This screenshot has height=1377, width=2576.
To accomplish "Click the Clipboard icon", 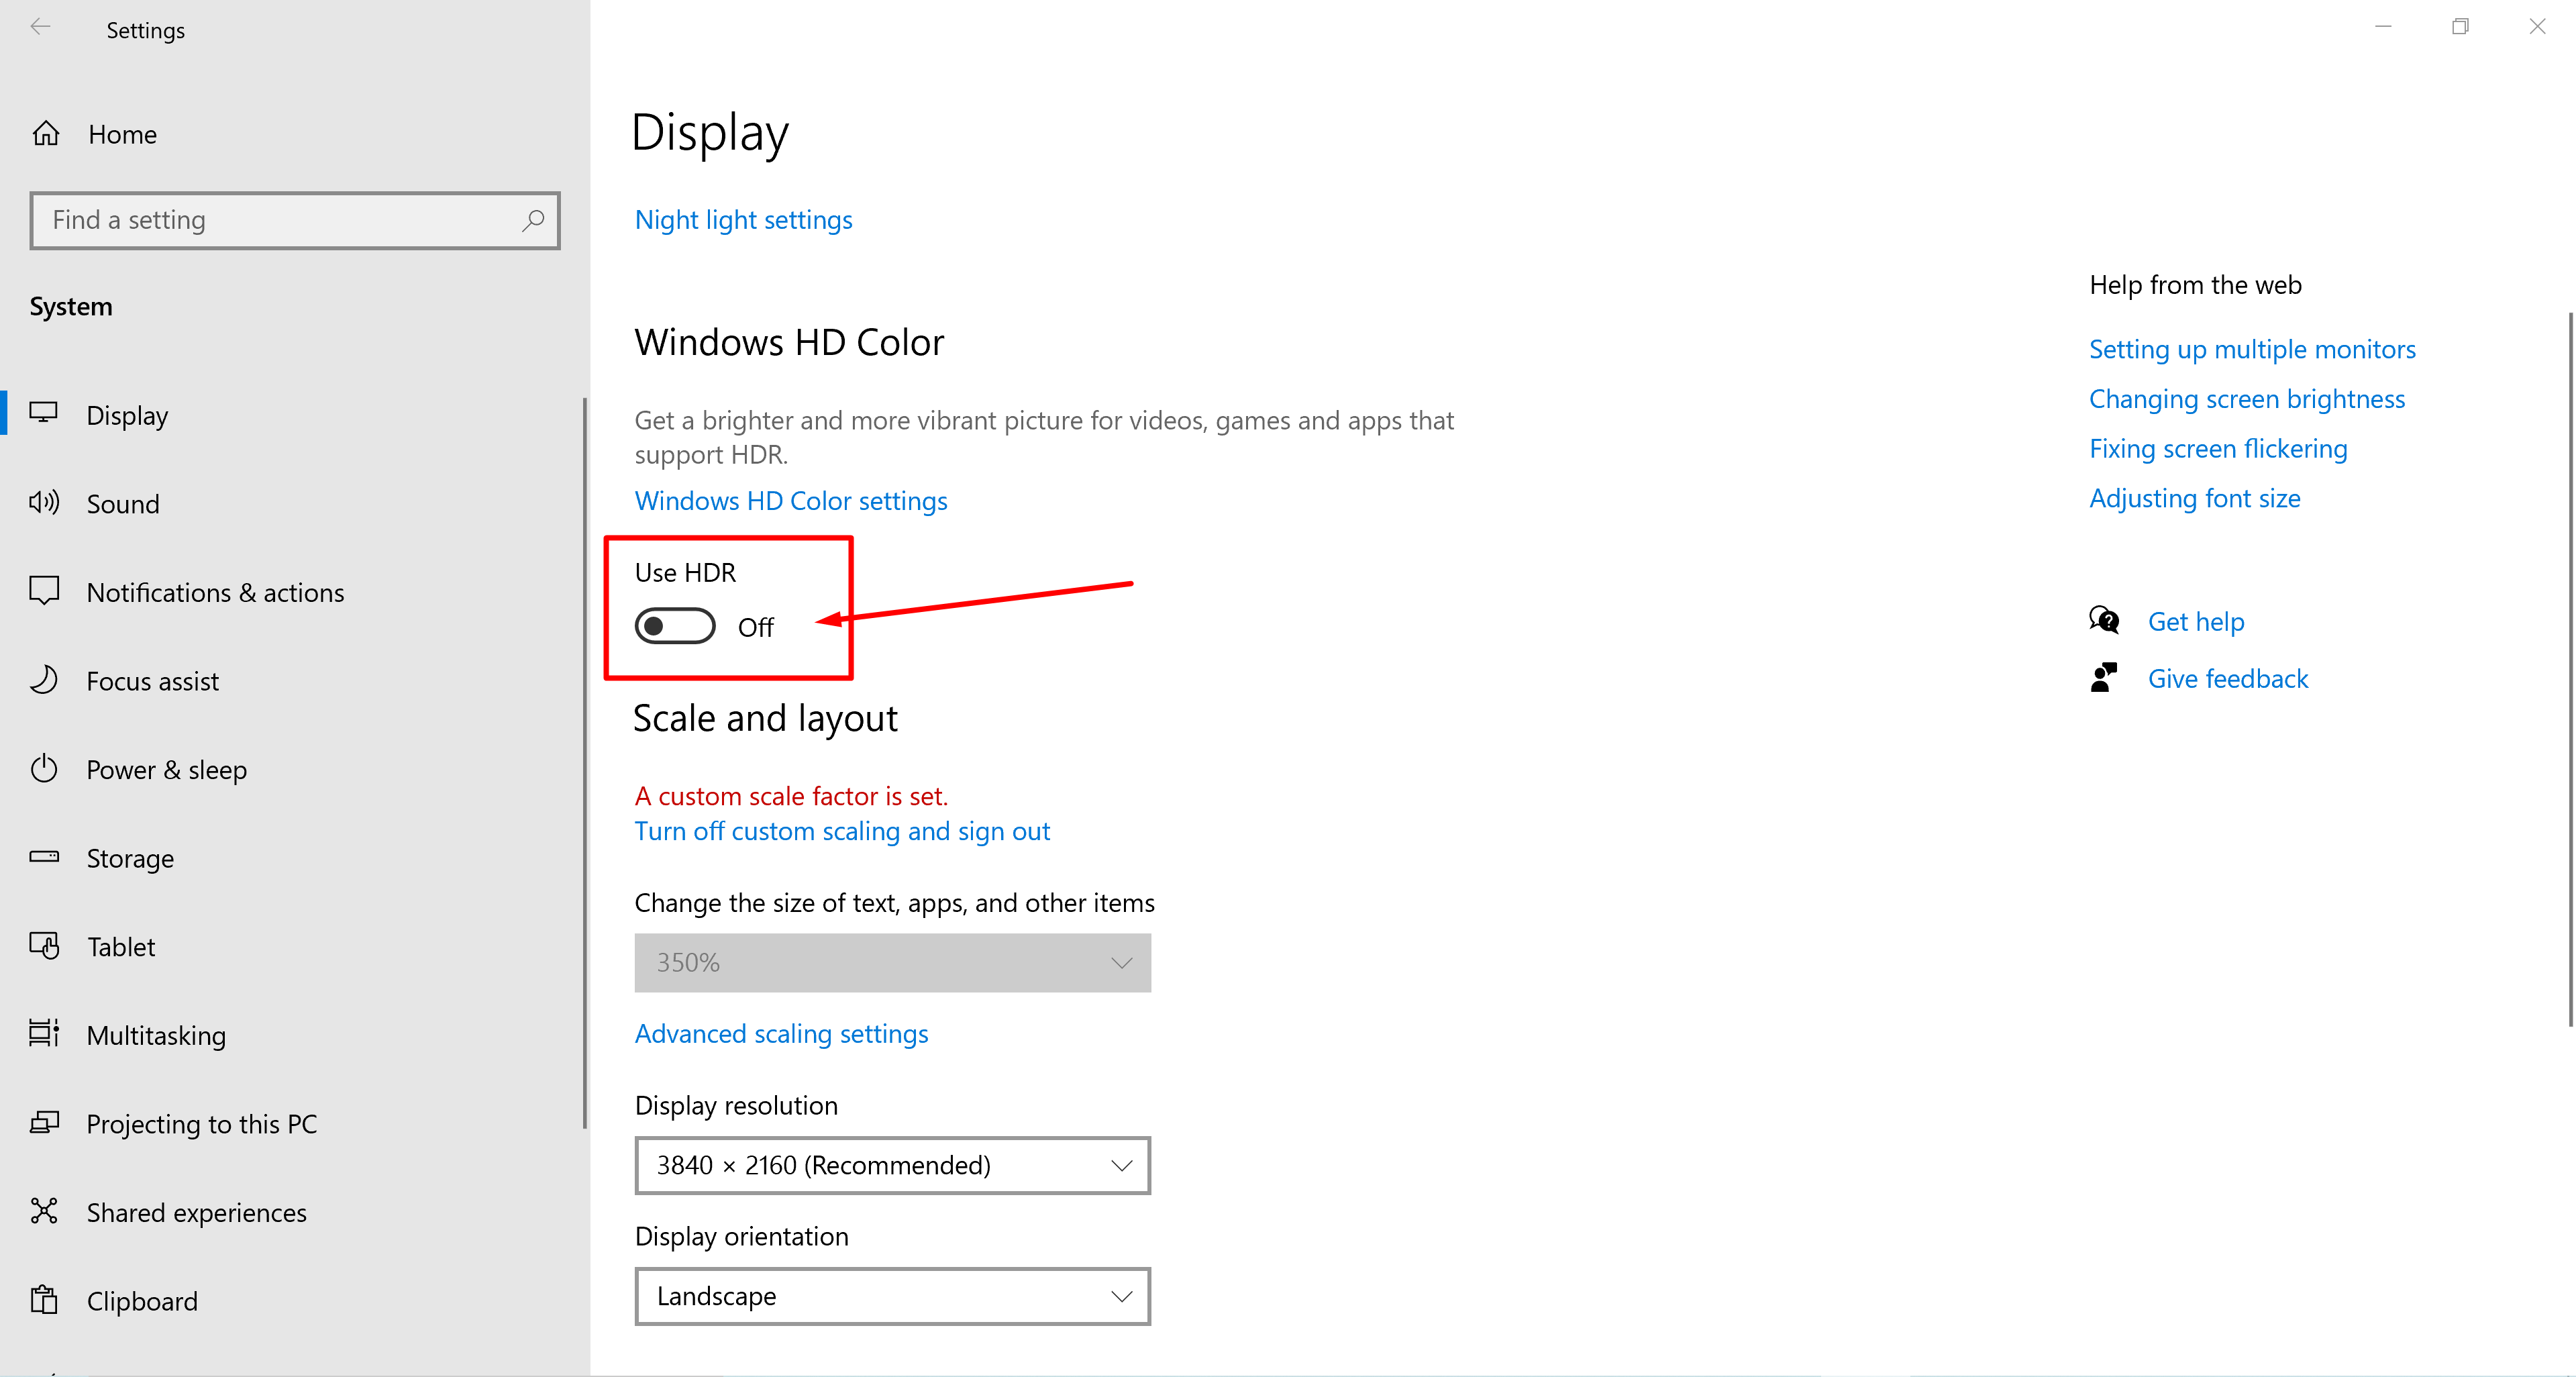I will point(44,1299).
